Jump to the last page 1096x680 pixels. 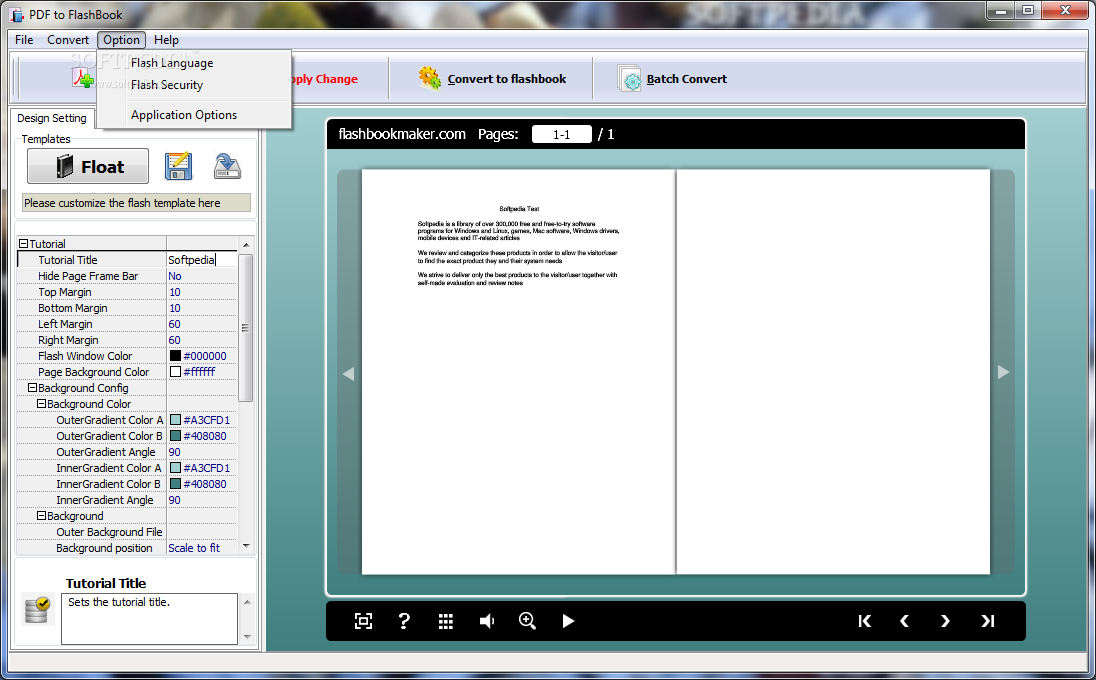pyautogui.click(x=987, y=621)
